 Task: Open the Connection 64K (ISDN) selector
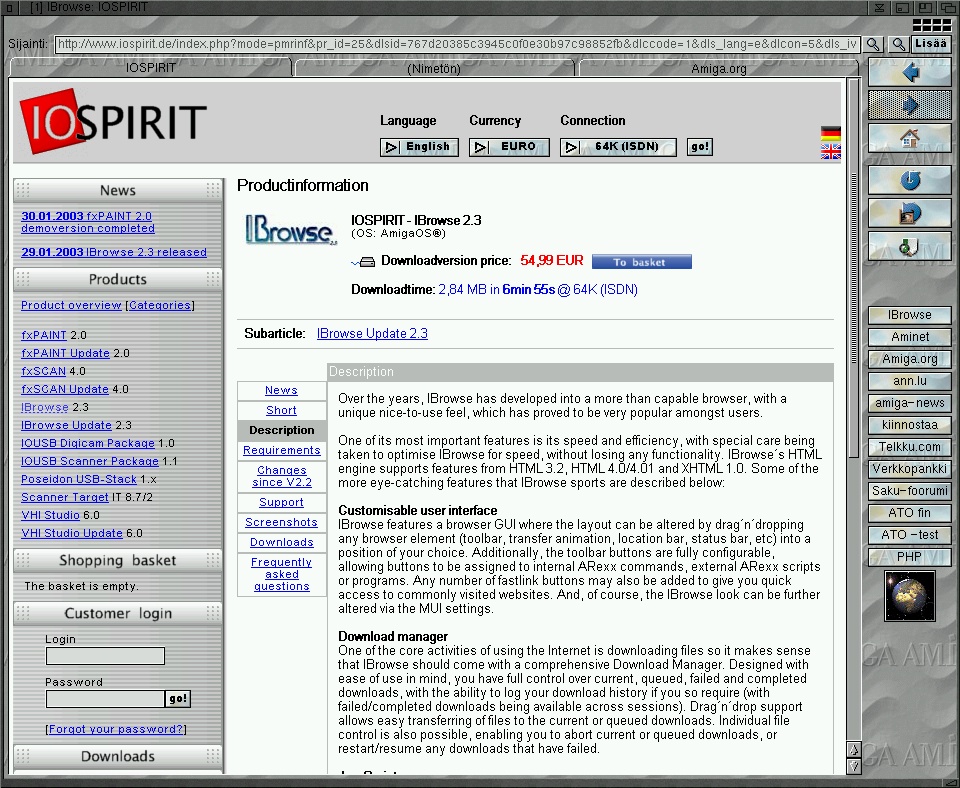617,147
